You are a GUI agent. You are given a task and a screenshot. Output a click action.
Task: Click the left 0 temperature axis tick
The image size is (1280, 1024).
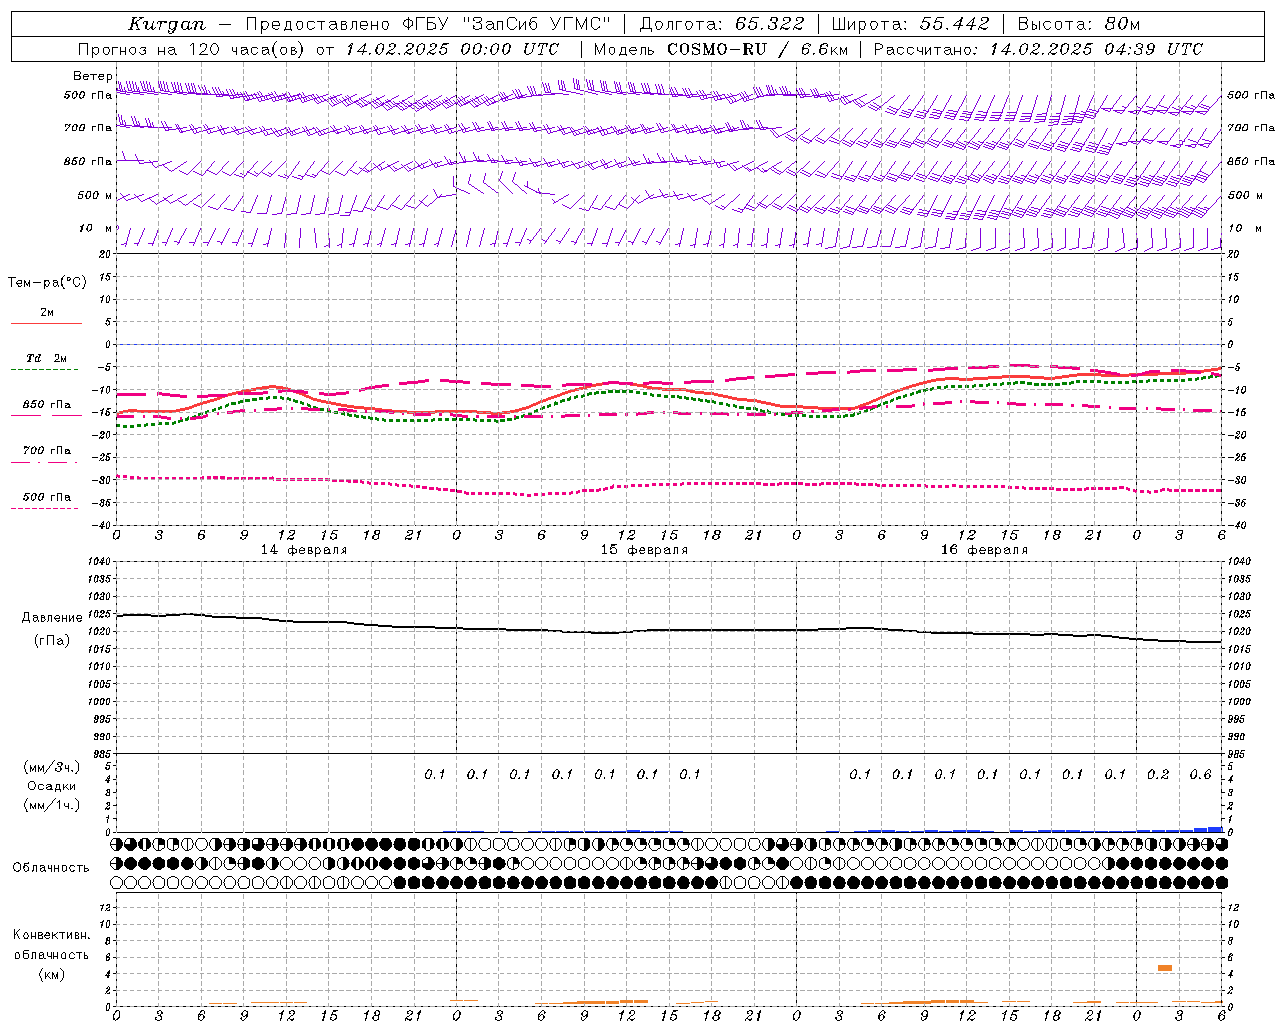pos(109,345)
